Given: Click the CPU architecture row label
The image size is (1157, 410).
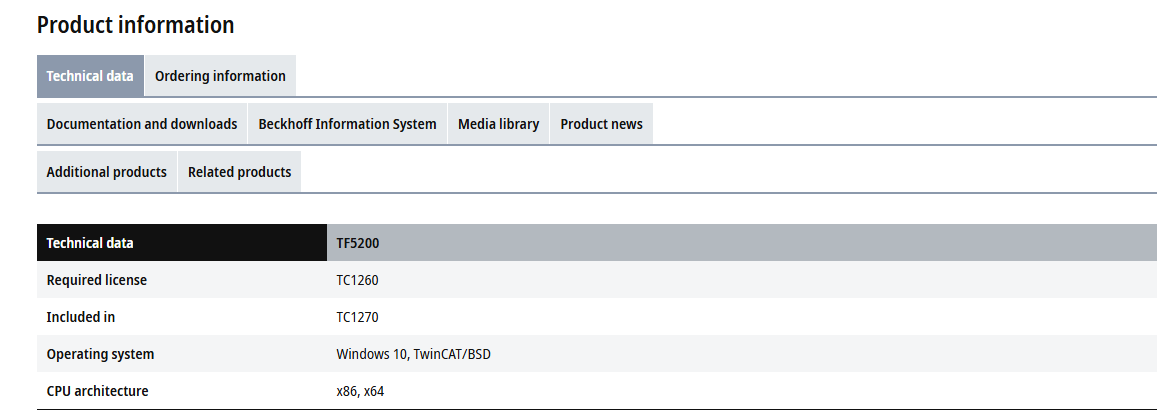Looking at the screenshot, I should [x=97, y=391].
